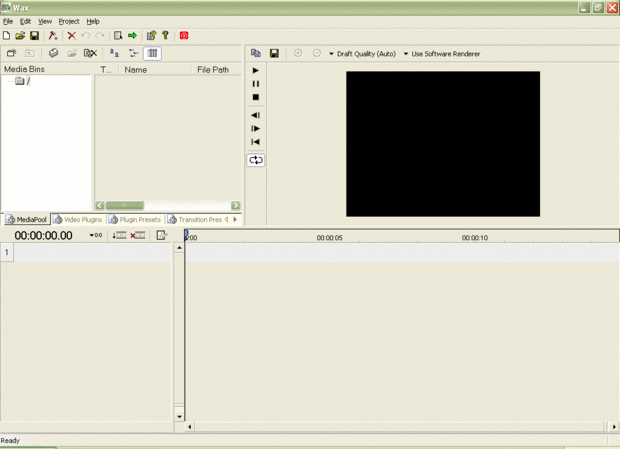This screenshot has height=449, width=620.
Task: Switch to the Video Plugins tab
Action: pyautogui.click(x=78, y=219)
